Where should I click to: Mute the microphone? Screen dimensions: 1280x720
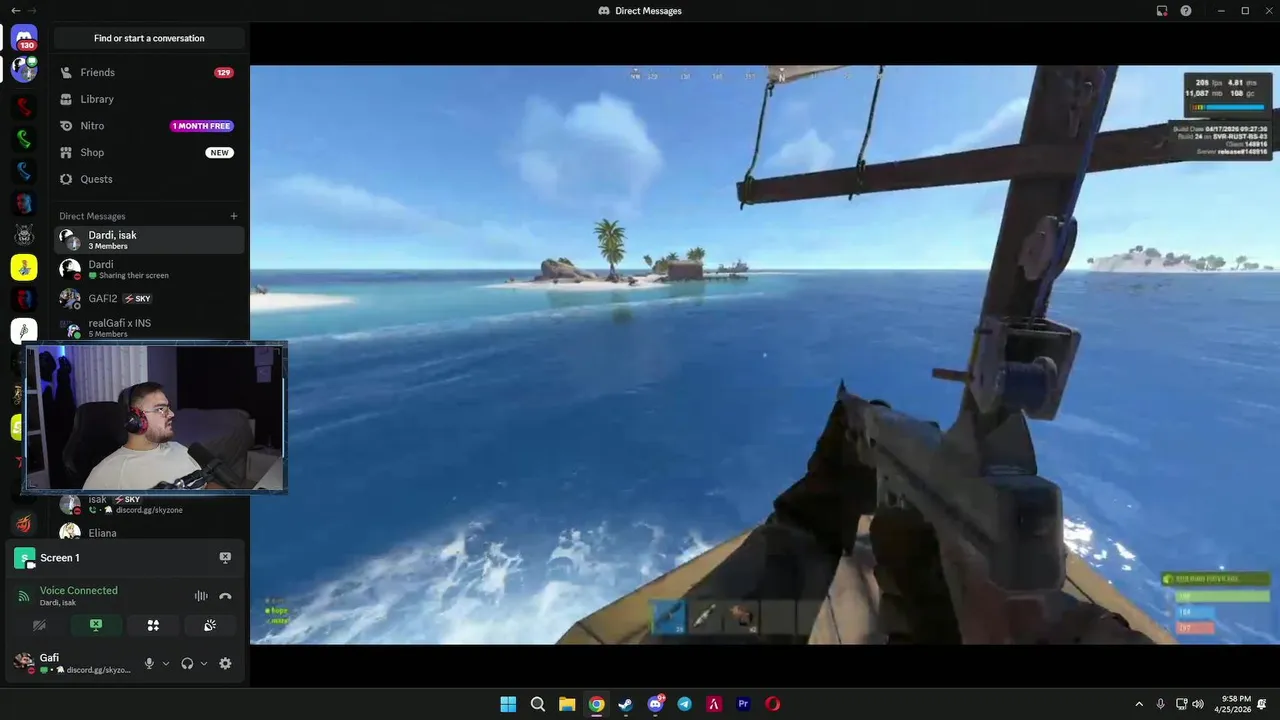(x=149, y=663)
